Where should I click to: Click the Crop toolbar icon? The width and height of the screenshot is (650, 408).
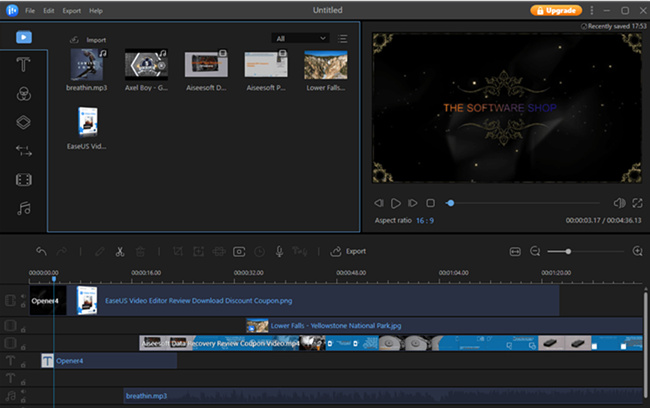tap(178, 251)
